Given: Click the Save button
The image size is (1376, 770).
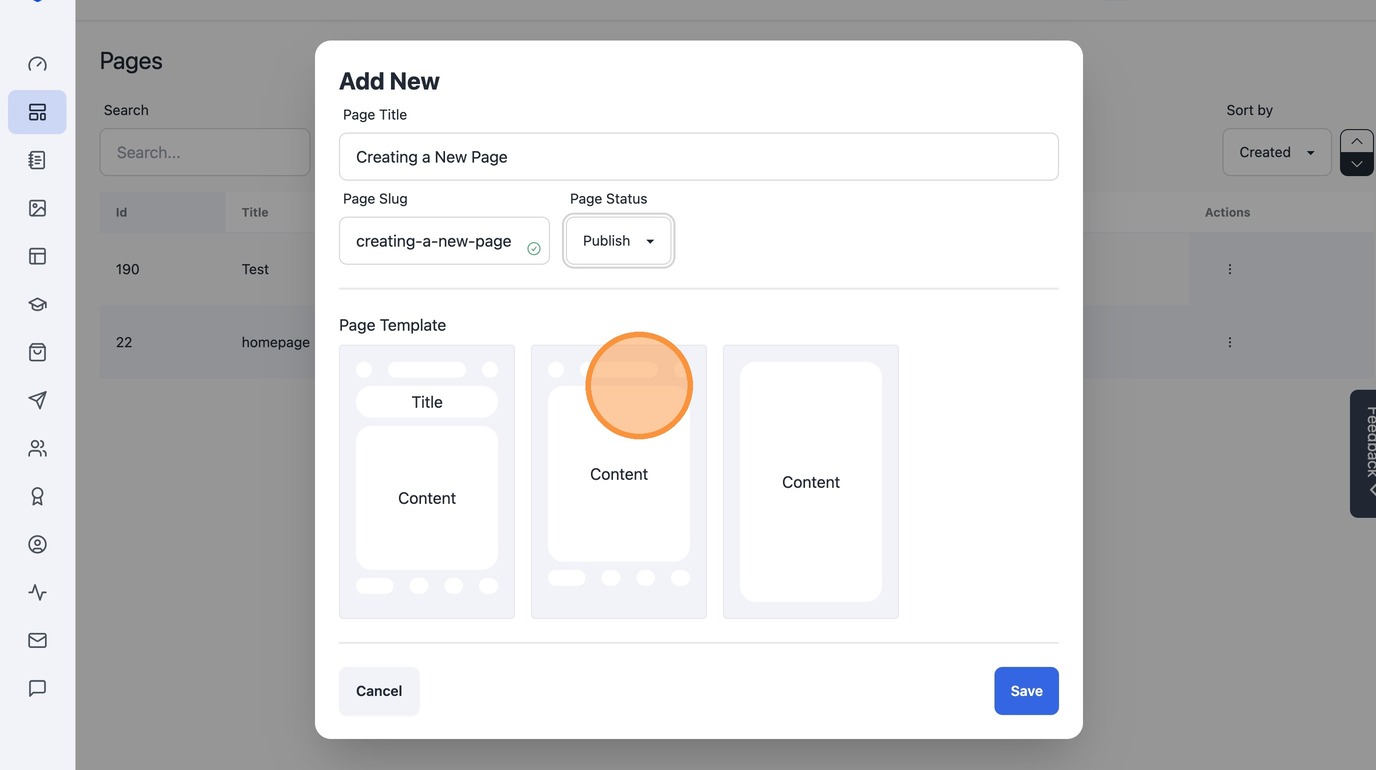Looking at the screenshot, I should coord(1026,691).
